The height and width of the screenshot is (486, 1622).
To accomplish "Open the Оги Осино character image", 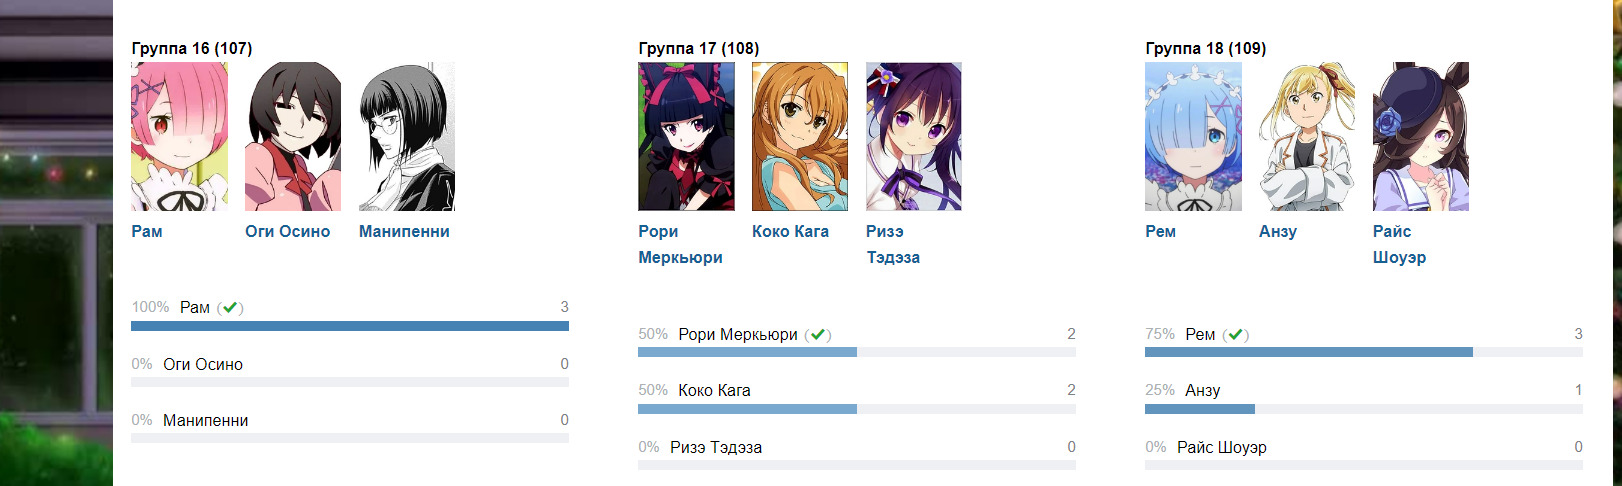I will (x=293, y=137).
